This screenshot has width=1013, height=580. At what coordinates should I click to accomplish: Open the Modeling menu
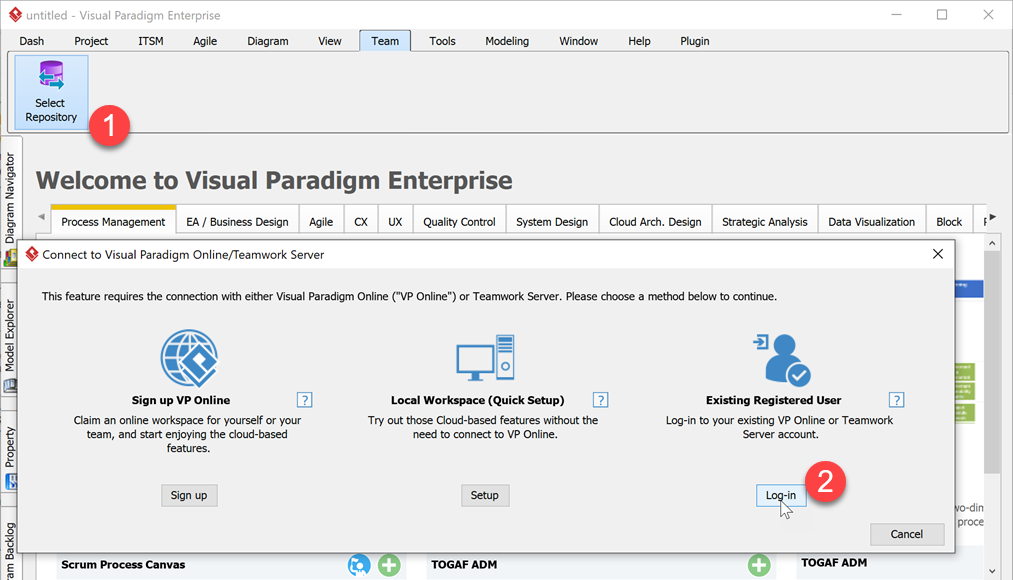[x=507, y=41]
